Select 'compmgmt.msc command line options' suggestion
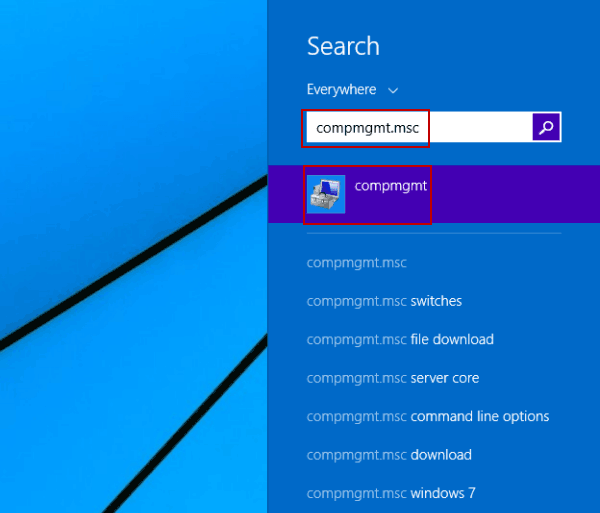Image resolution: width=600 pixels, height=513 pixels. point(428,417)
